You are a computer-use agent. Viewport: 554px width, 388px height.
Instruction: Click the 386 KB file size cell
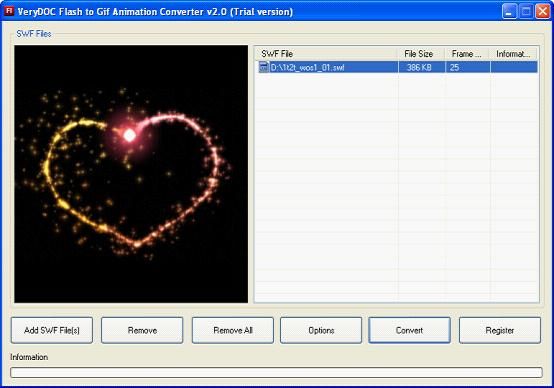click(419, 67)
